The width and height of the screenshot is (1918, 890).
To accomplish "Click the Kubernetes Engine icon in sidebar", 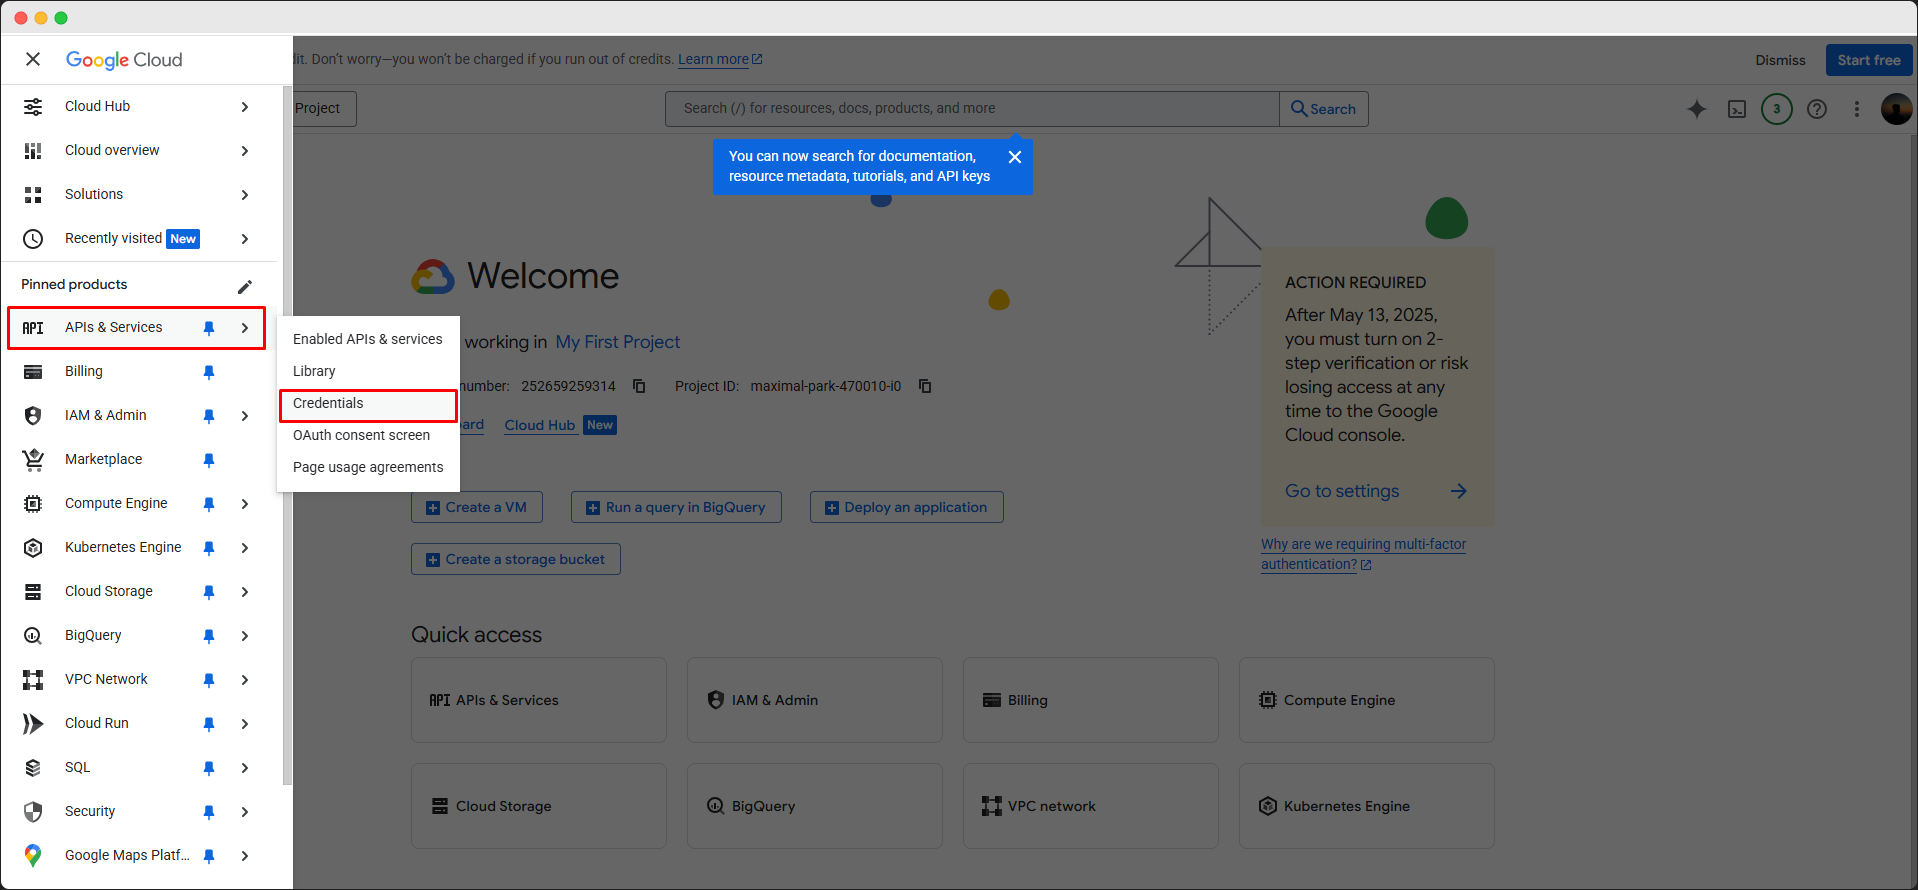I will tap(33, 548).
